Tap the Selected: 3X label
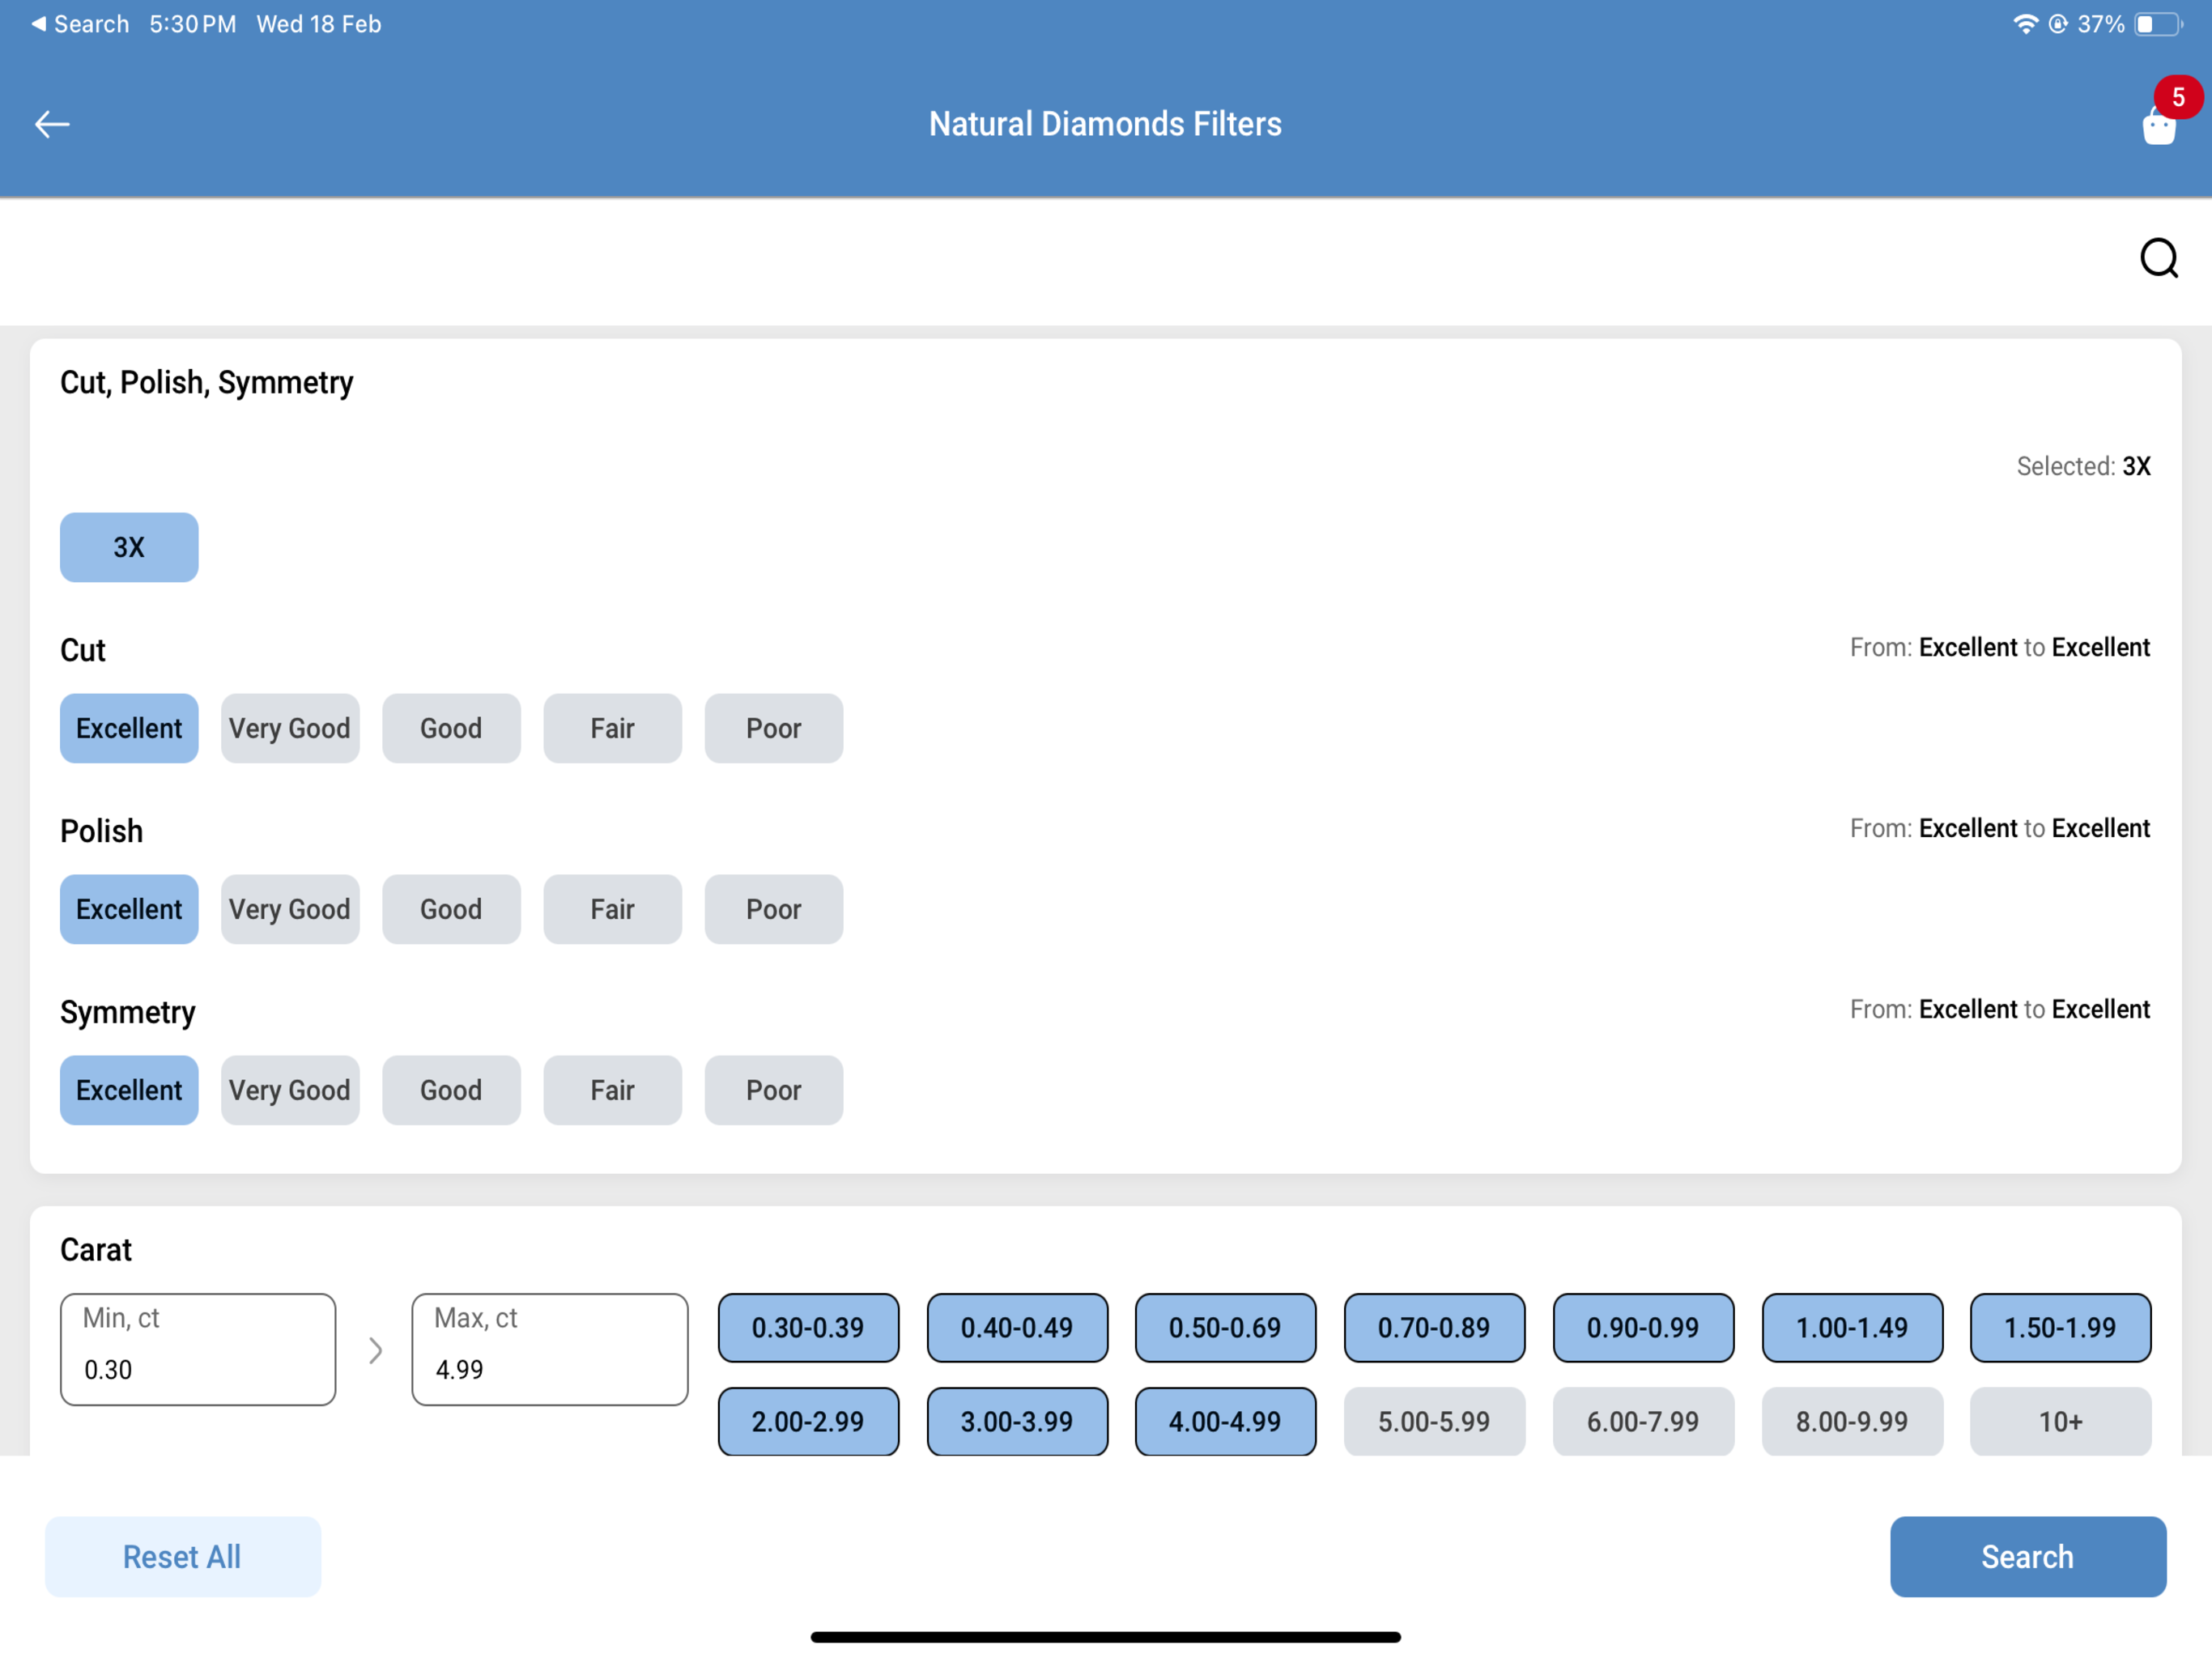This screenshot has width=2212, height=1658. pos(2083,466)
